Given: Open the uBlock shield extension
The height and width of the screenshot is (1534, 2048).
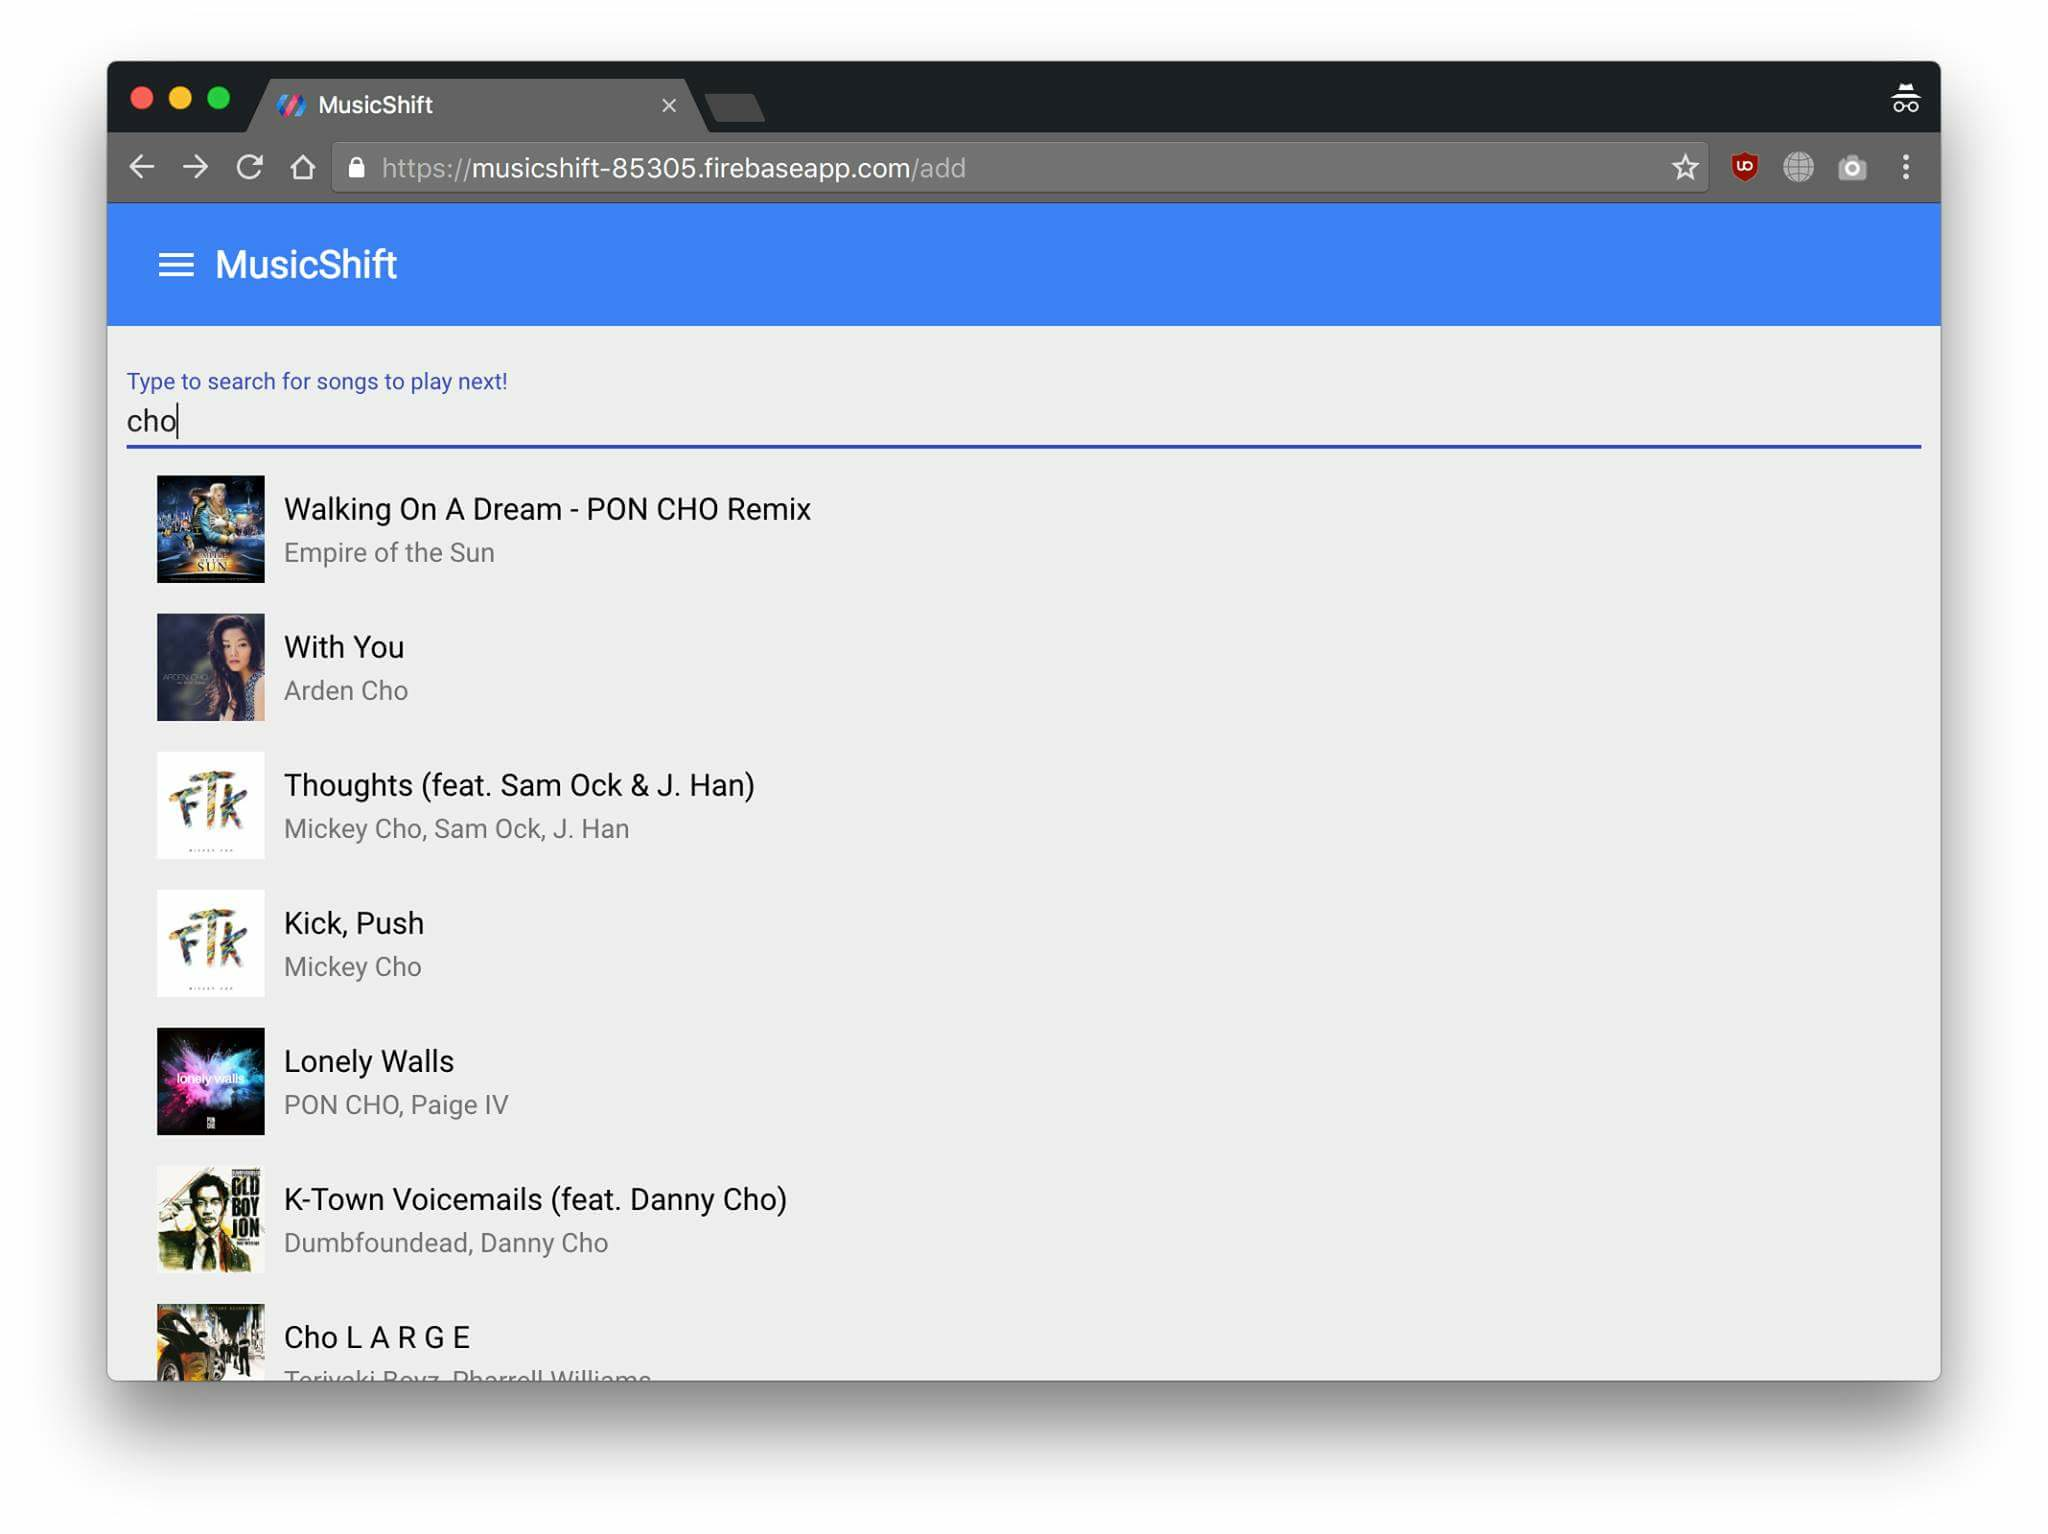Looking at the screenshot, I should click(1744, 167).
